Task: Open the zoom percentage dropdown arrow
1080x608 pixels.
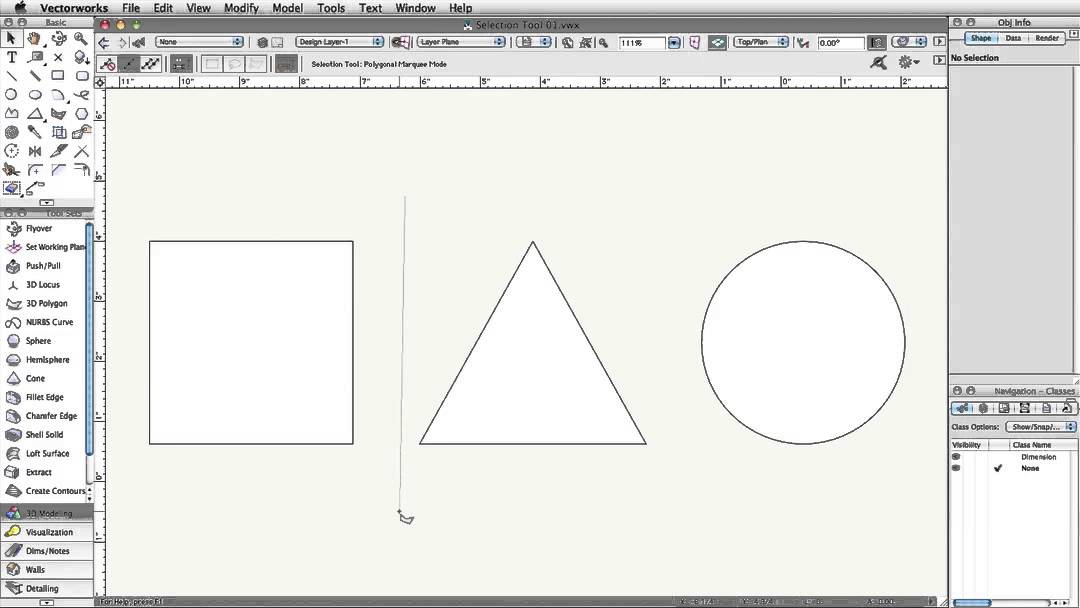Action: point(674,43)
